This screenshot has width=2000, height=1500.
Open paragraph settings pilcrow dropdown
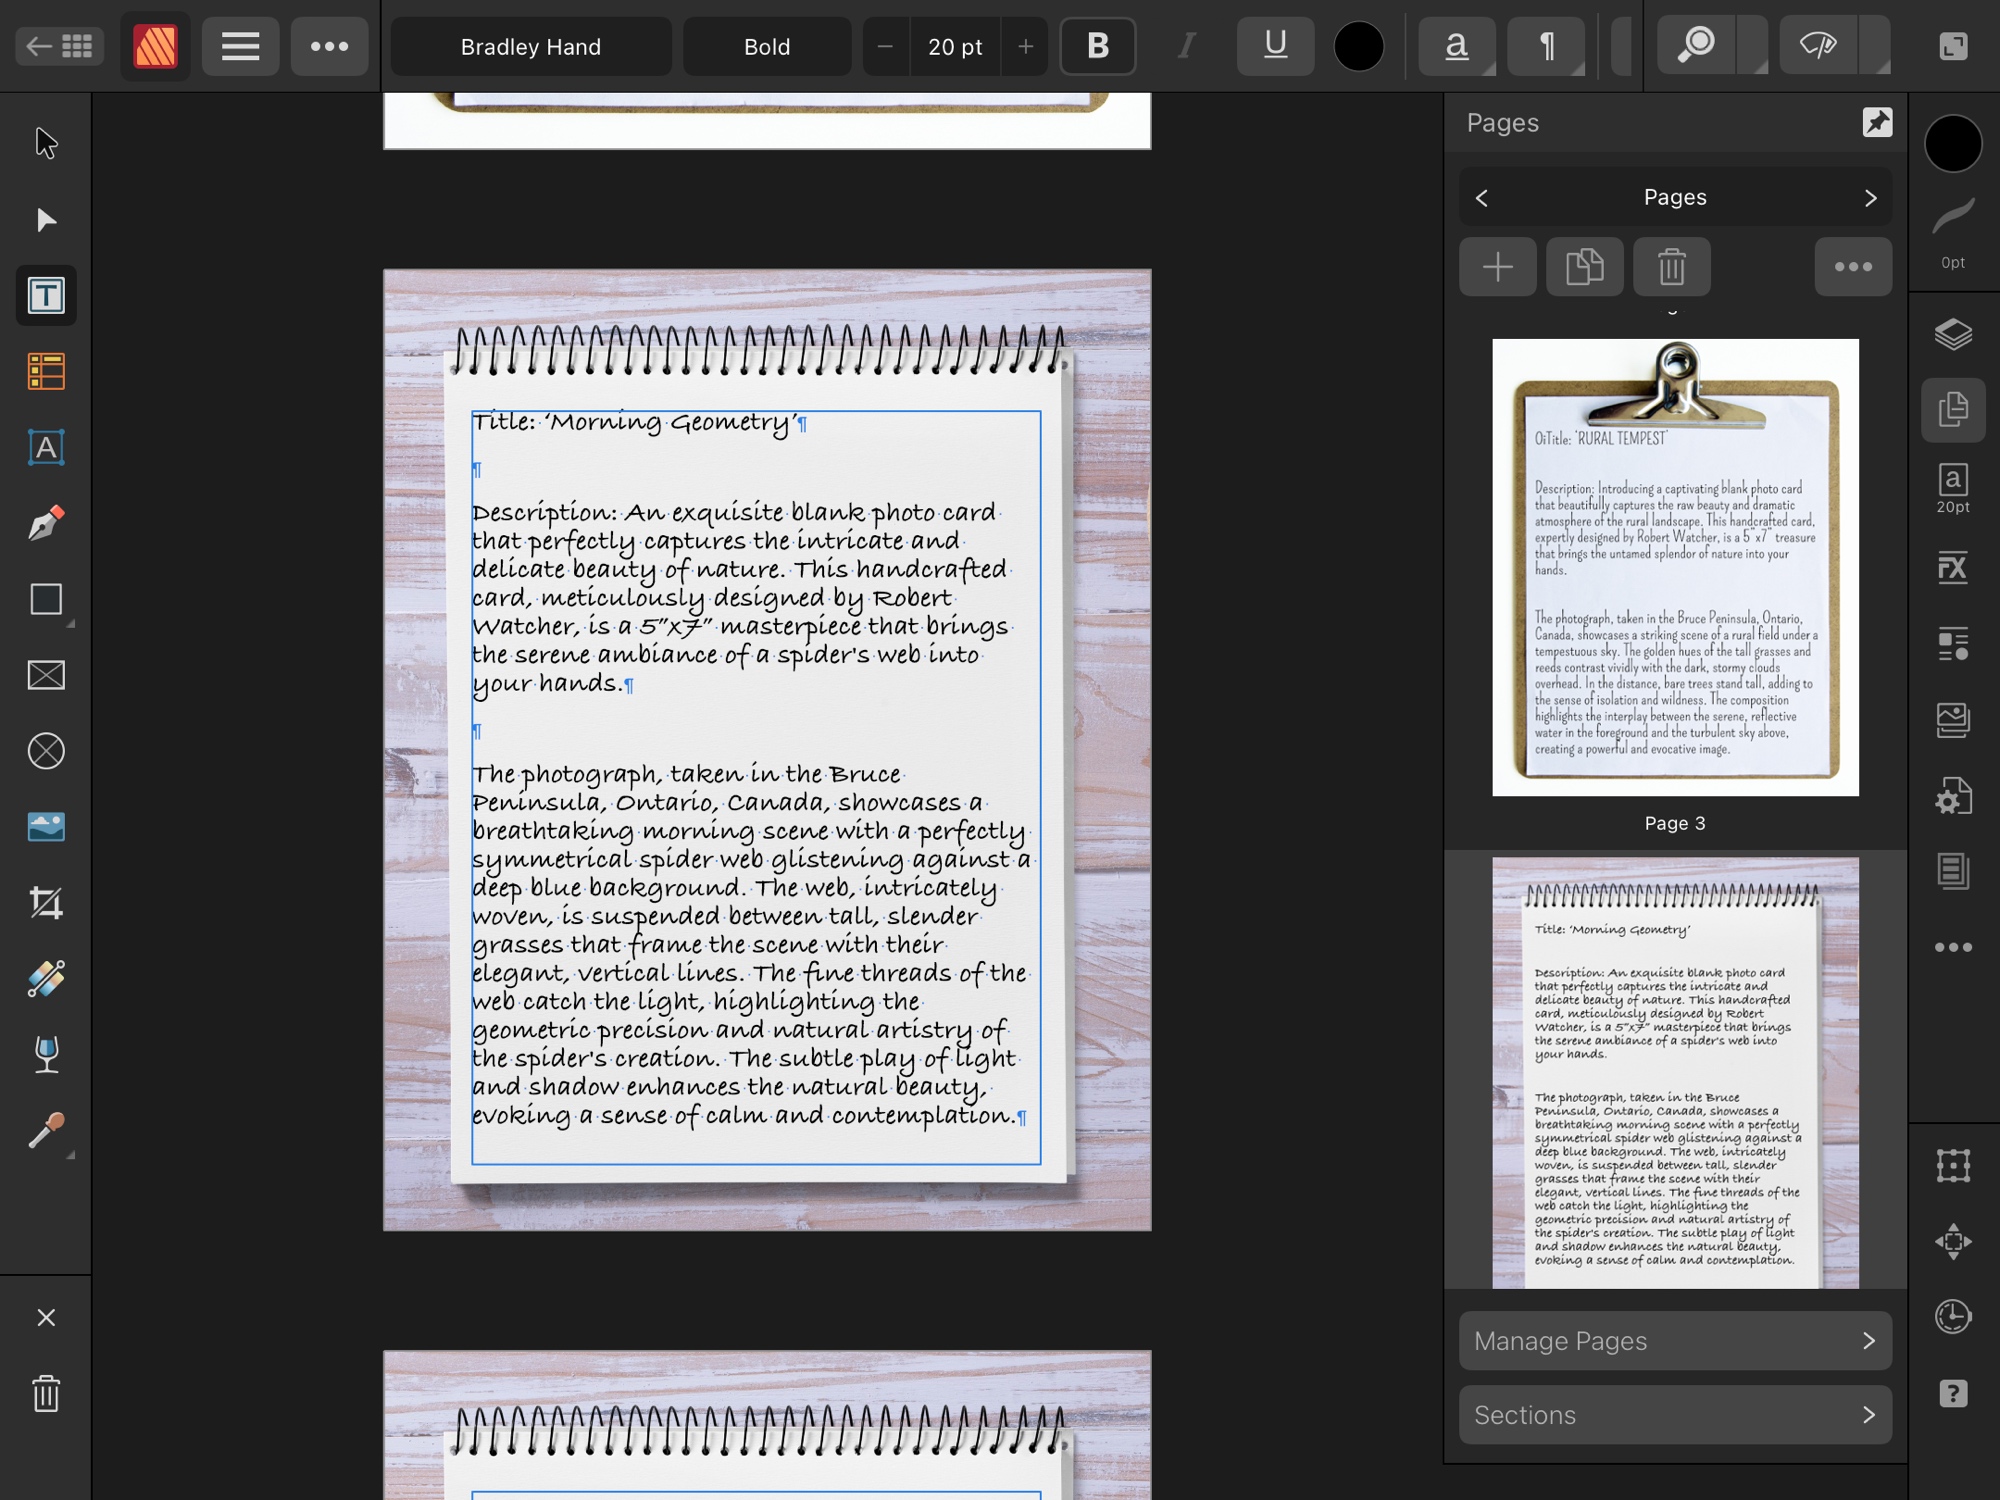(x=1547, y=46)
